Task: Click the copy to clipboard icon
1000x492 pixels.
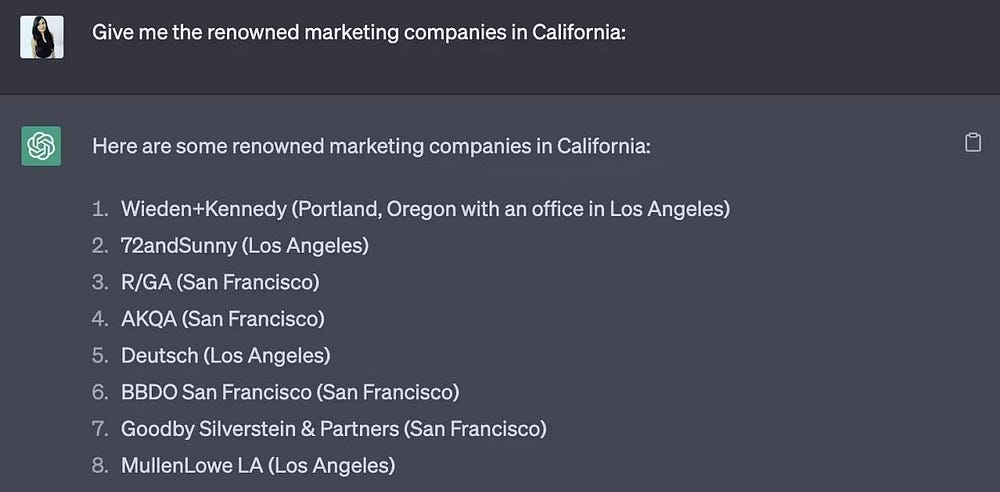Action: pos(972,143)
